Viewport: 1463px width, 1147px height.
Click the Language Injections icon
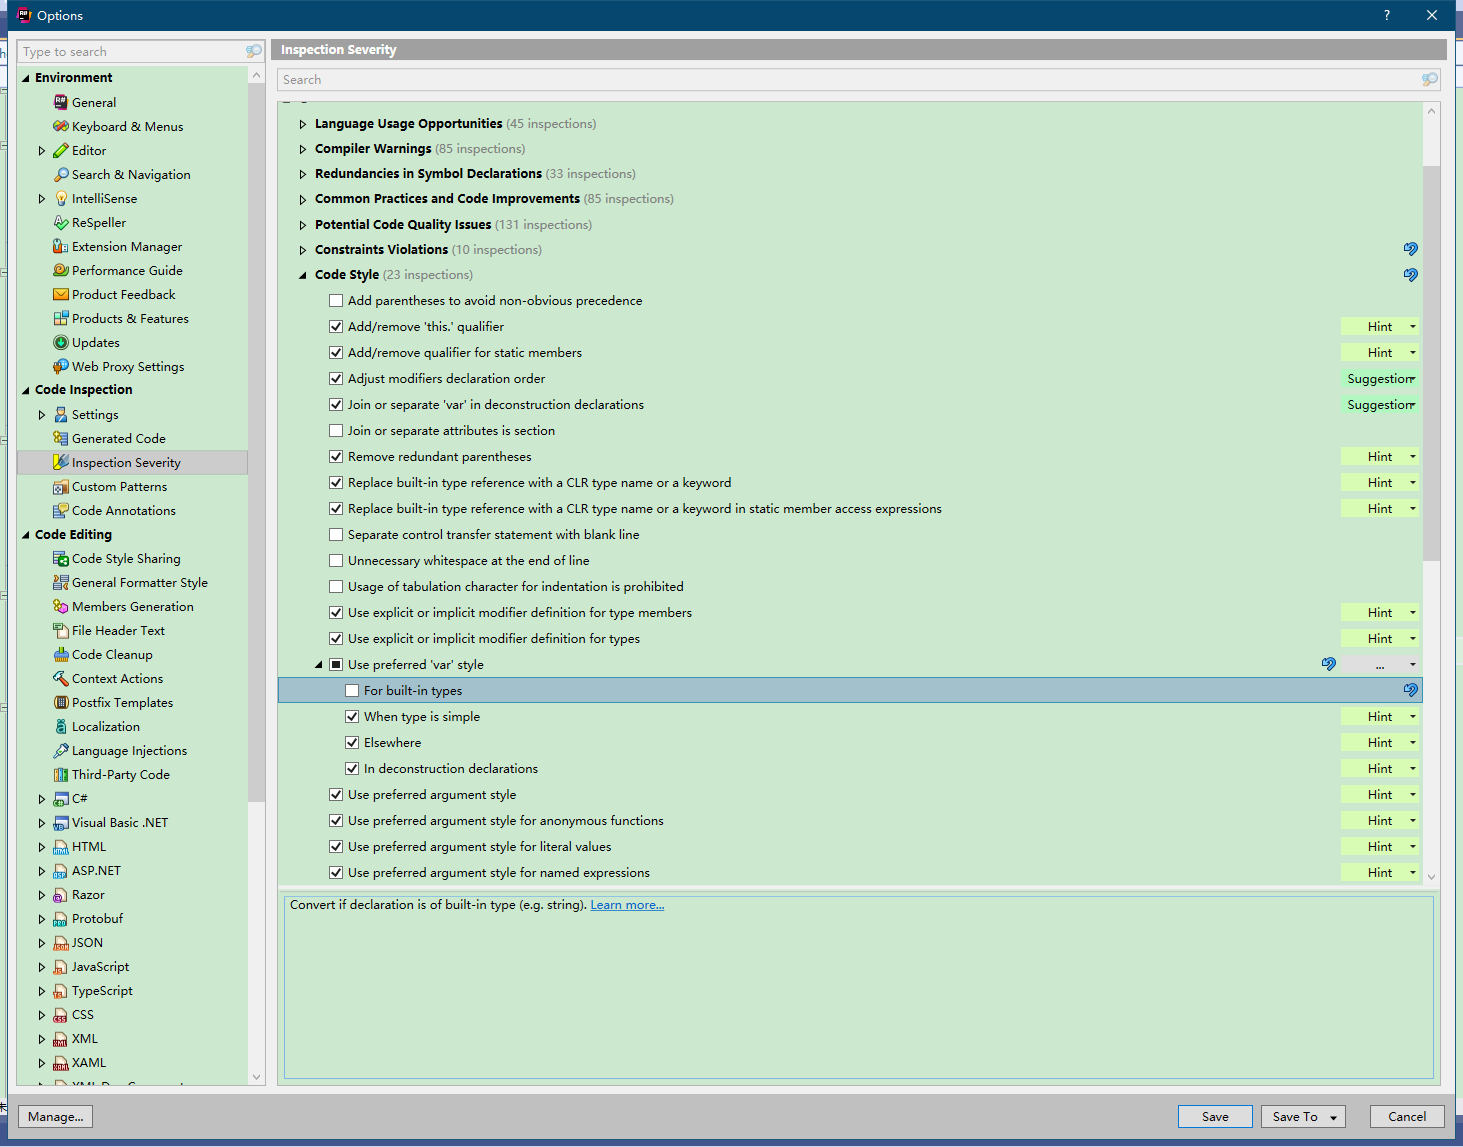[x=61, y=750]
